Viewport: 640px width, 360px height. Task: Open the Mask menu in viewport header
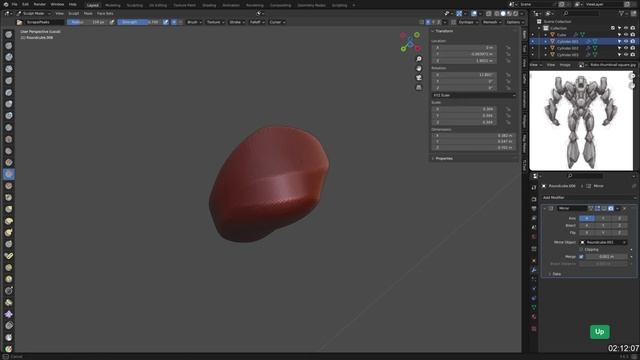click(88, 13)
